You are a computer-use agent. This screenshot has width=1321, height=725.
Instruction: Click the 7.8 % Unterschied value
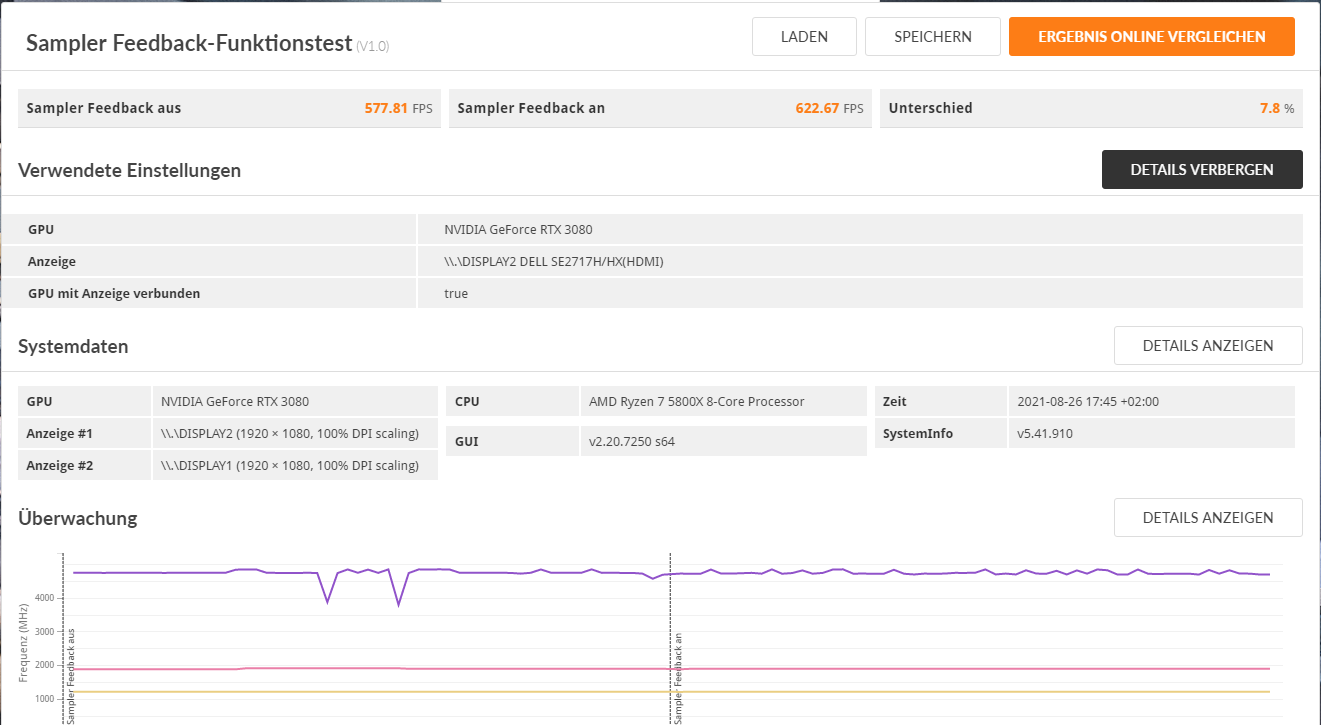[x=1277, y=108]
